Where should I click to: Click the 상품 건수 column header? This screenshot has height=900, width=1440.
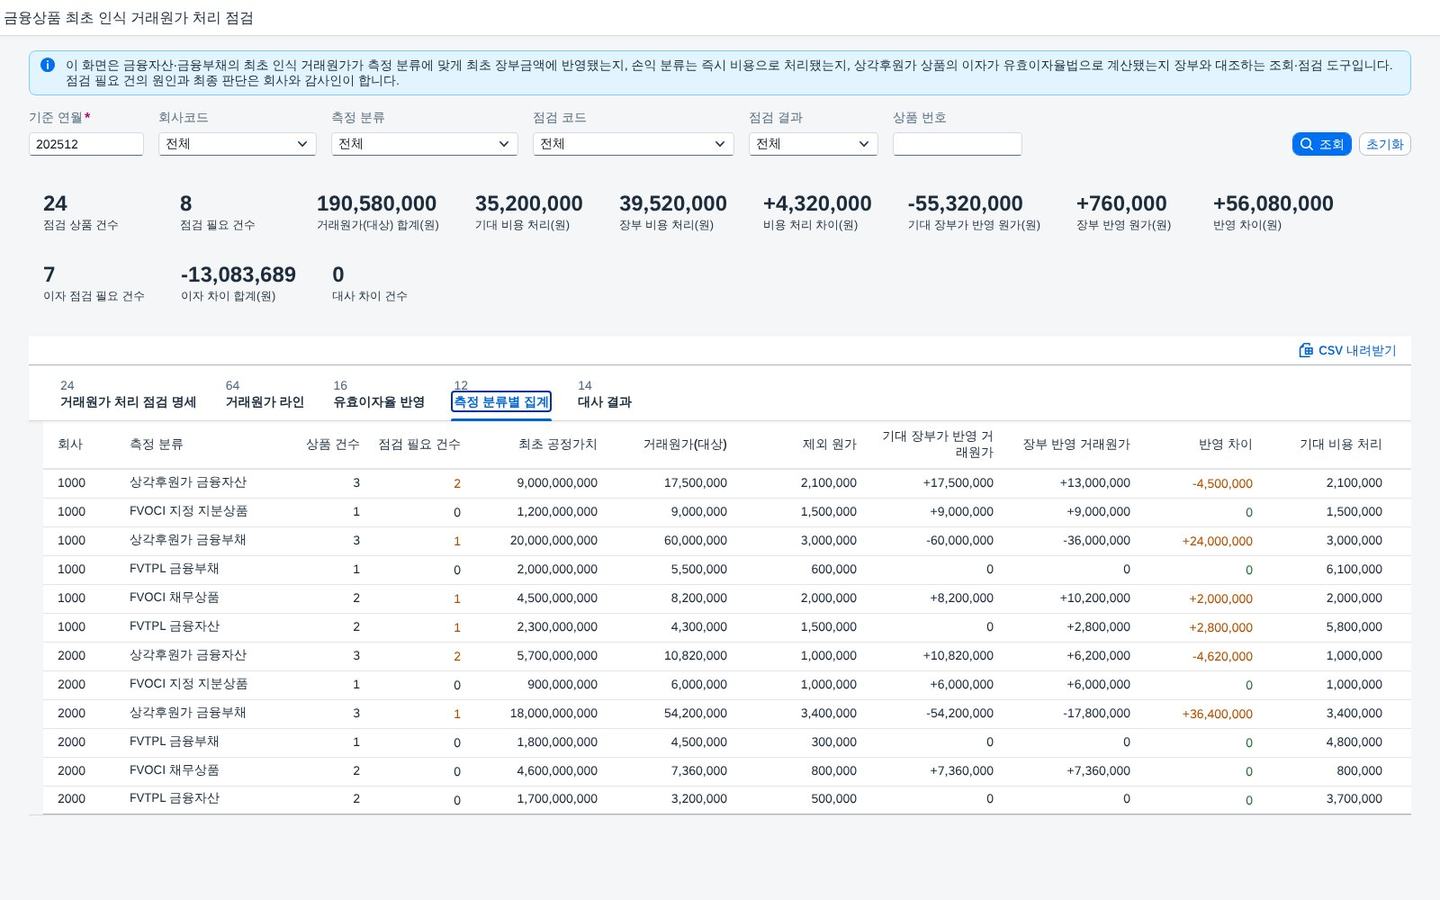tap(332, 444)
